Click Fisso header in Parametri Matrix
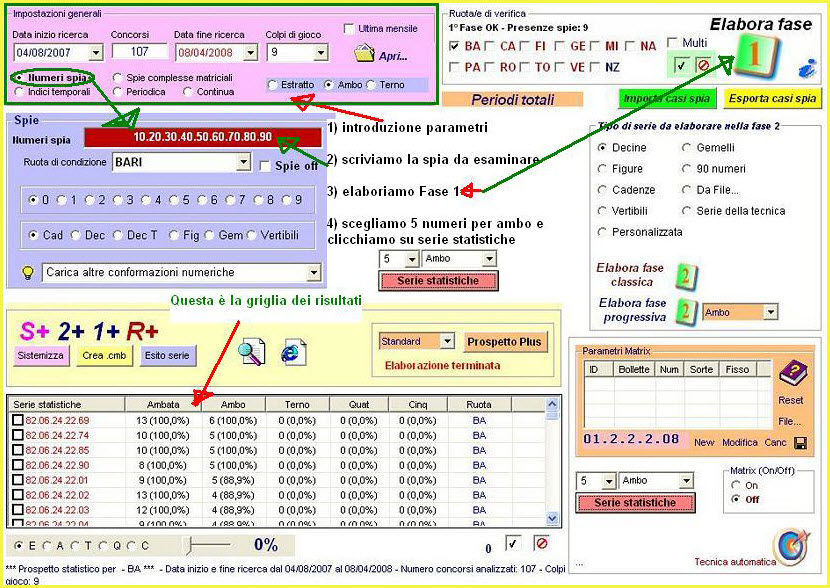The image size is (830, 588). 737,369
